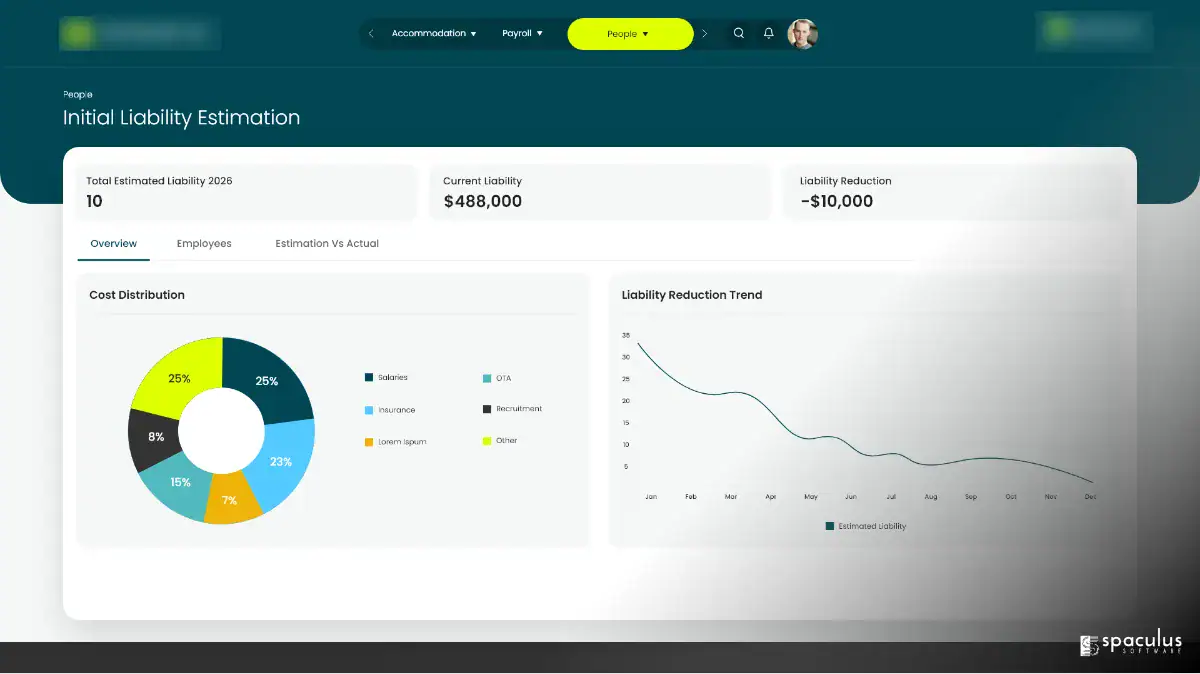The width and height of the screenshot is (1200, 674).
Task: Open the search icon in top bar
Action: pos(739,33)
